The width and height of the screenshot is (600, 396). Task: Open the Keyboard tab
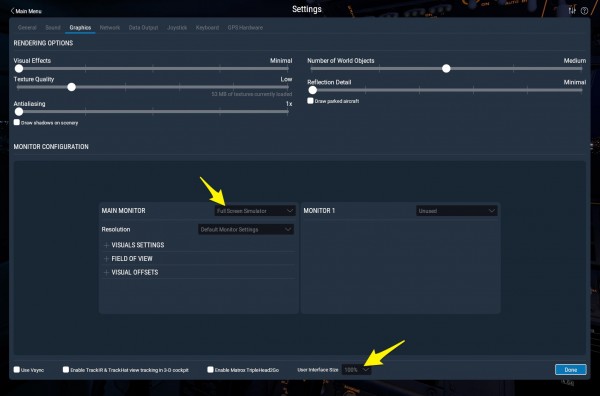(207, 28)
